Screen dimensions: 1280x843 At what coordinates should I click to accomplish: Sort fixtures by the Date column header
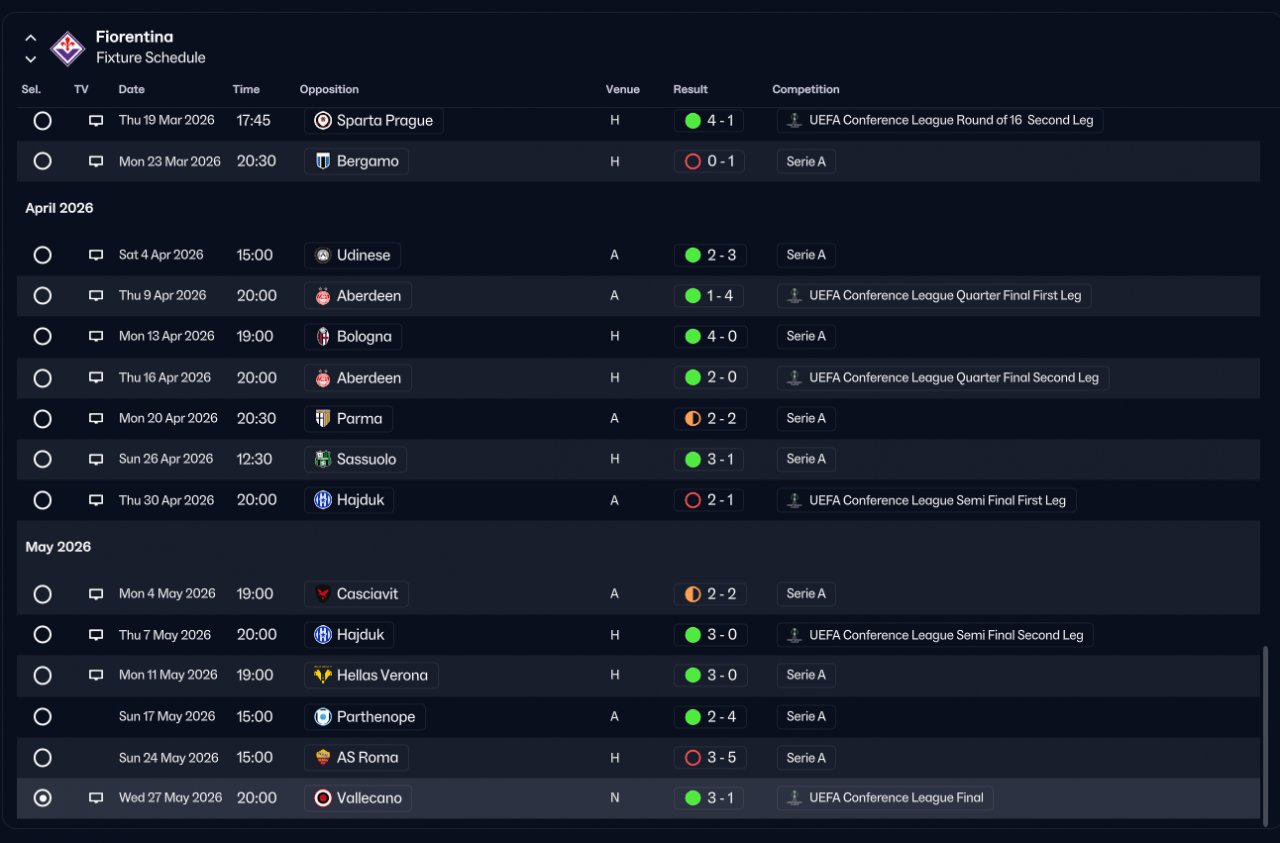point(132,90)
